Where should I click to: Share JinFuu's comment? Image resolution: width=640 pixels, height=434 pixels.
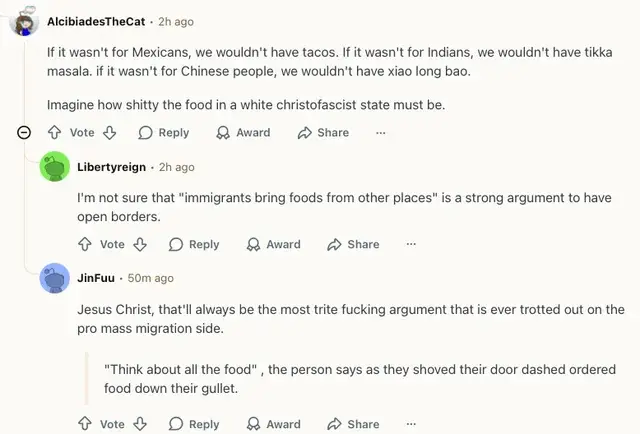click(x=353, y=424)
